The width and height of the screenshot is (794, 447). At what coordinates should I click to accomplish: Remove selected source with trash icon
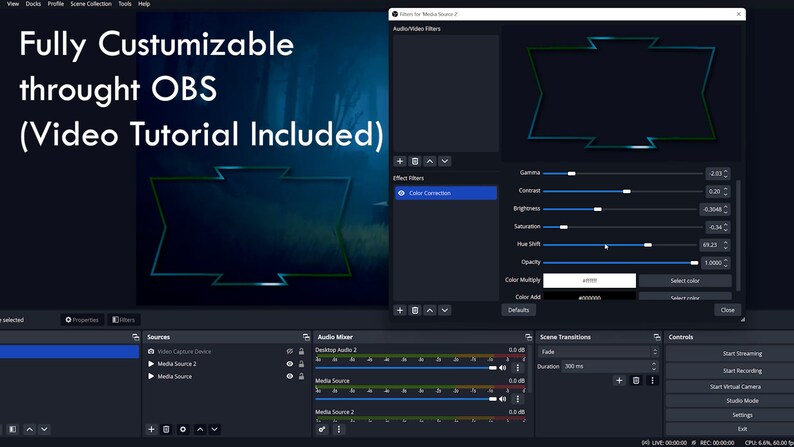166,429
